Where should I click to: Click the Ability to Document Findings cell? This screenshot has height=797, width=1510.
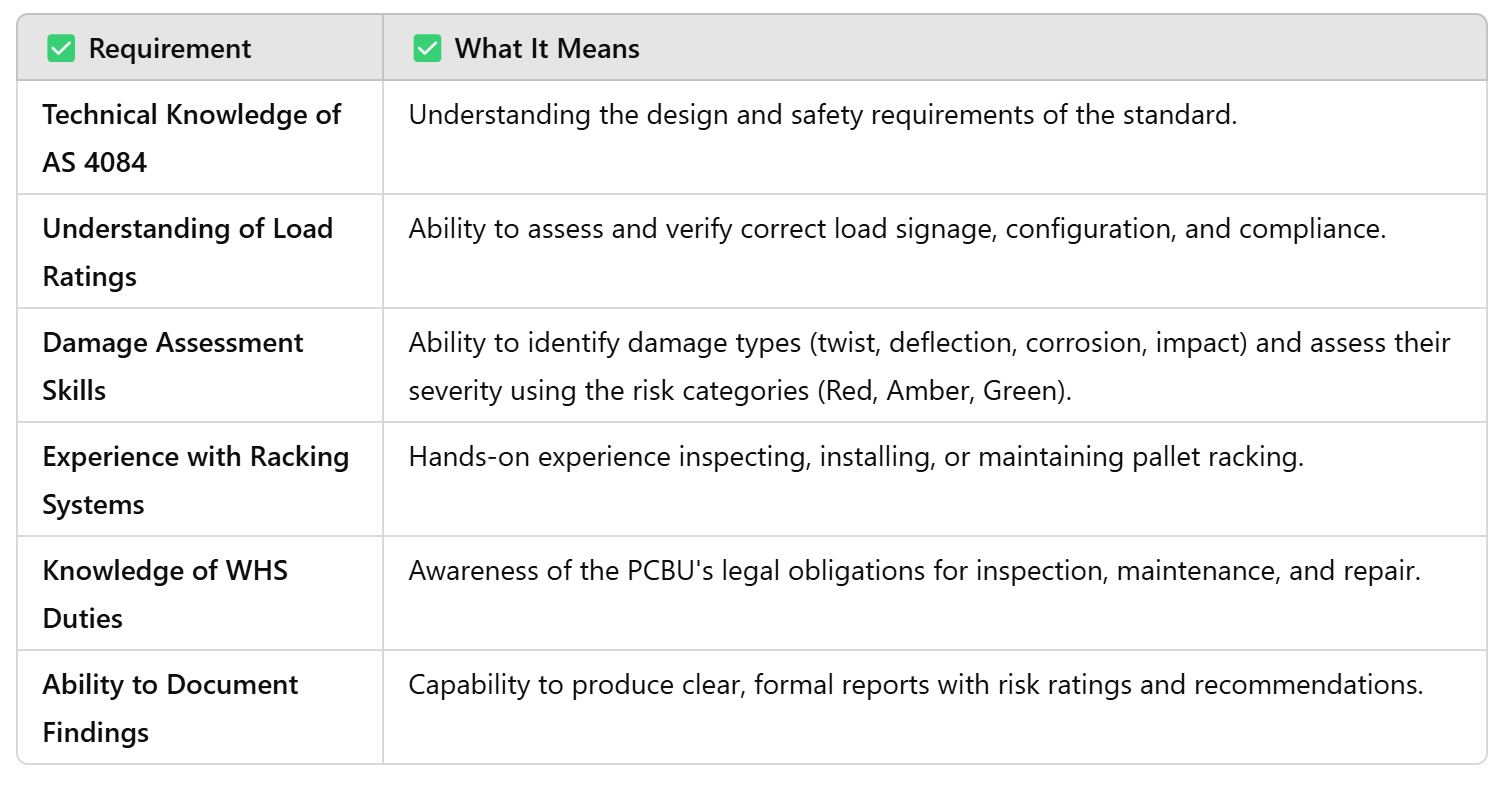pos(170,708)
